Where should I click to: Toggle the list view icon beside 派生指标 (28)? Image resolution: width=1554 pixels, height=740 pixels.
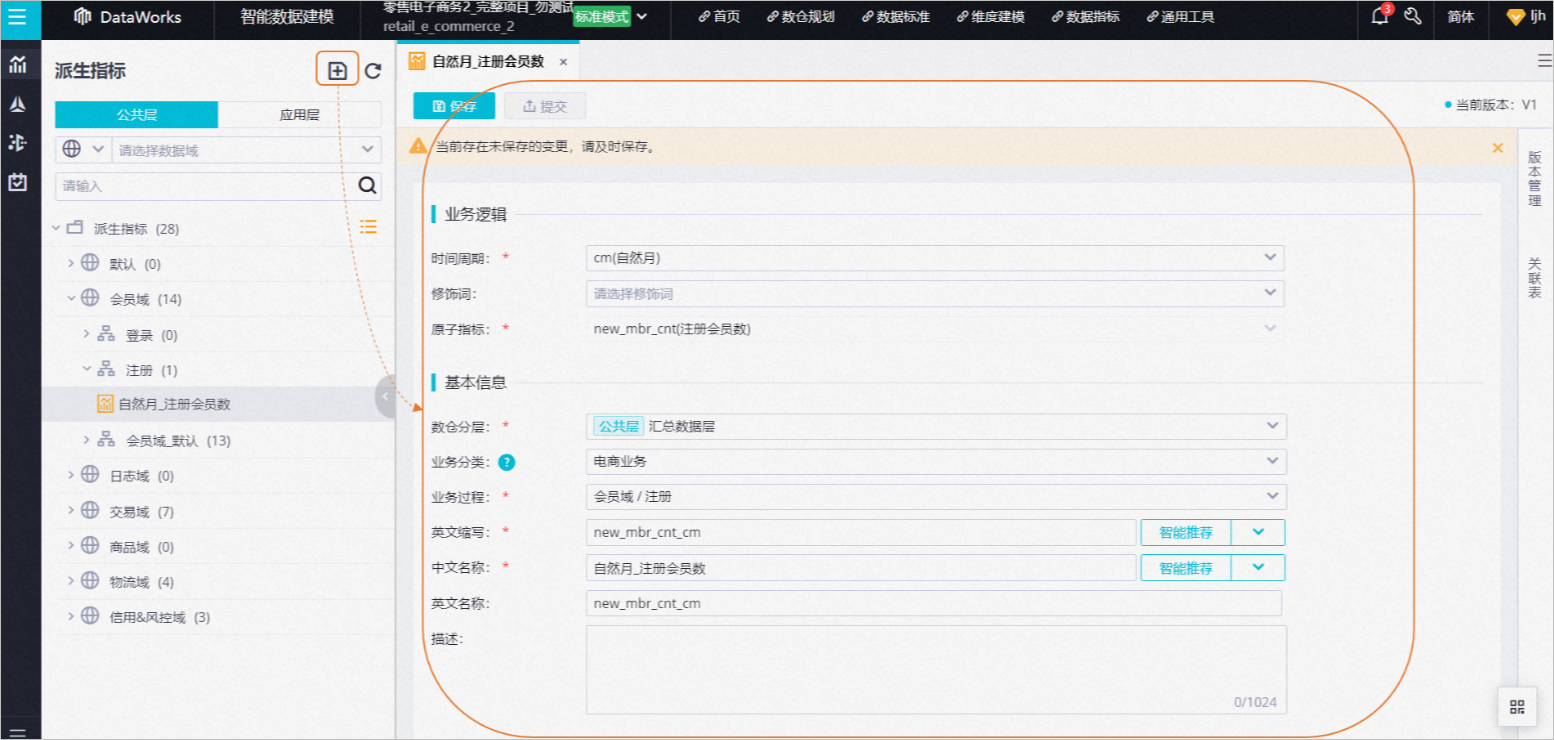pyautogui.click(x=368, y=227)
